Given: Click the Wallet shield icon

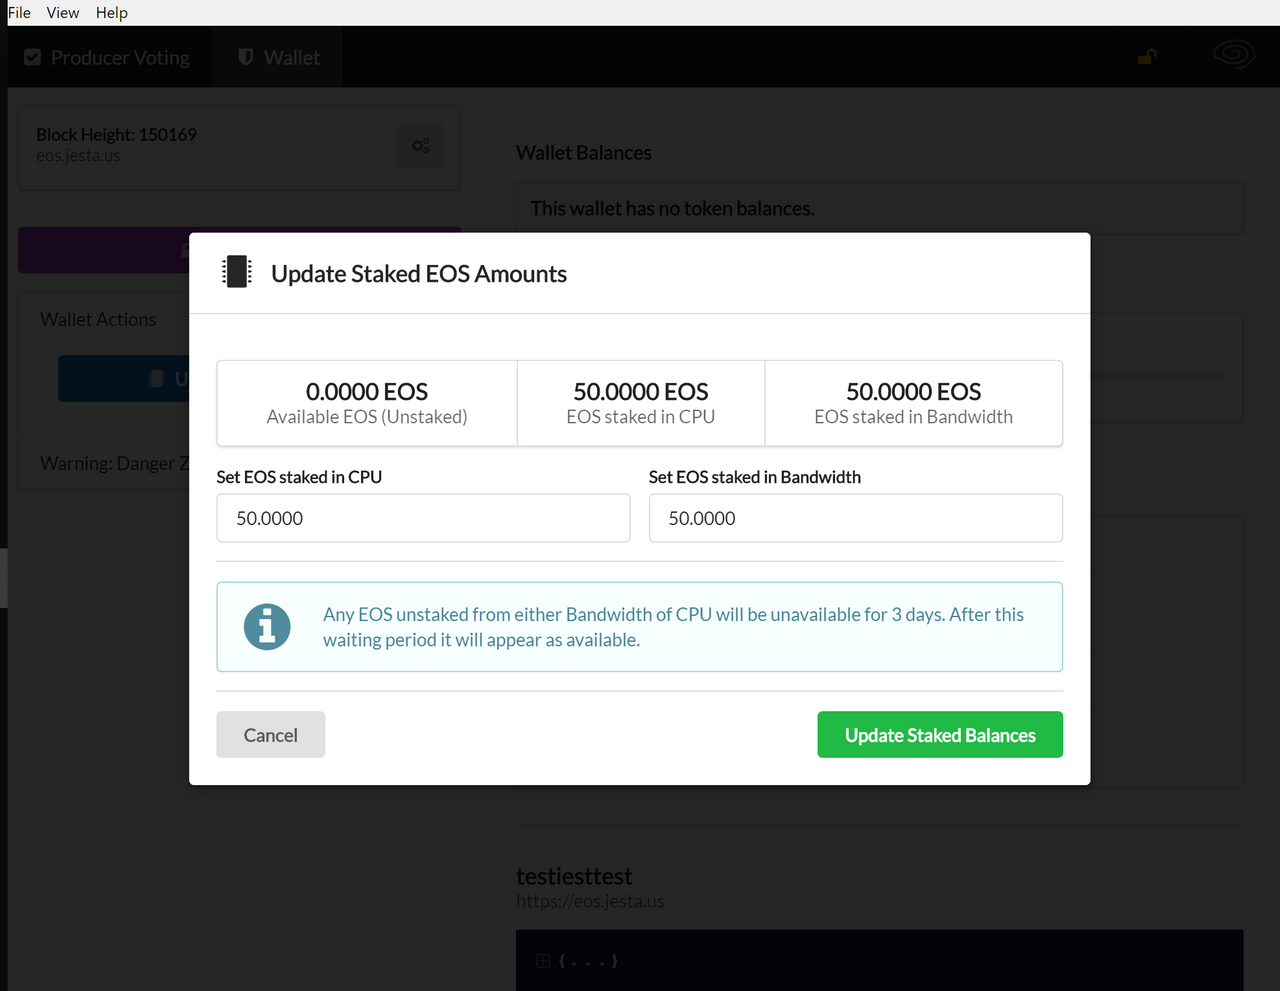Looking at the screenshot, I should coord(245,58).
